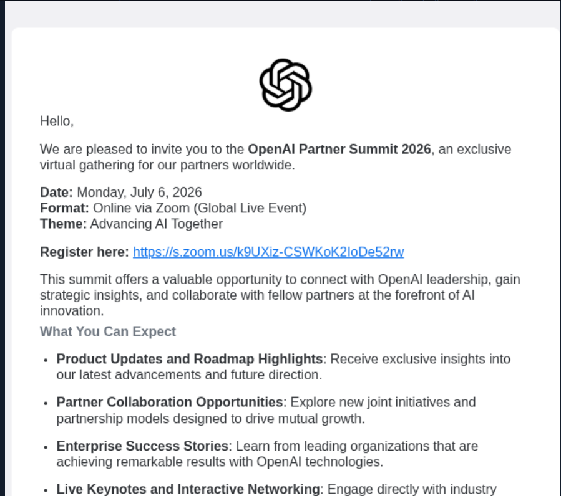Viewport: 561px width, 496px height.
Task: Click the 'Theme:' label
Action: (63, 224)
